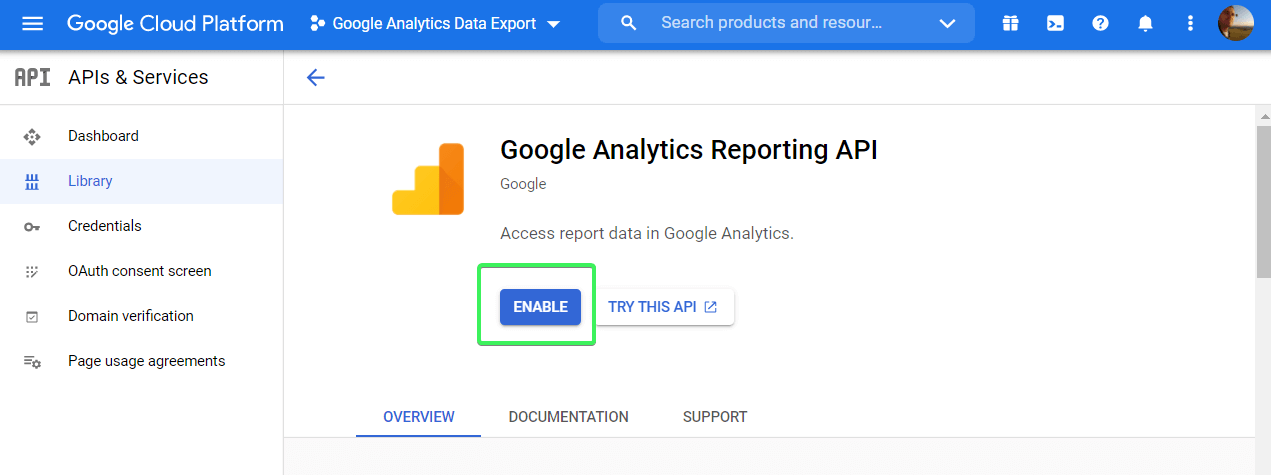This screenshot has height=475, width=1271.
Task: Go back using the left arrow
Action: pos(316,77)
